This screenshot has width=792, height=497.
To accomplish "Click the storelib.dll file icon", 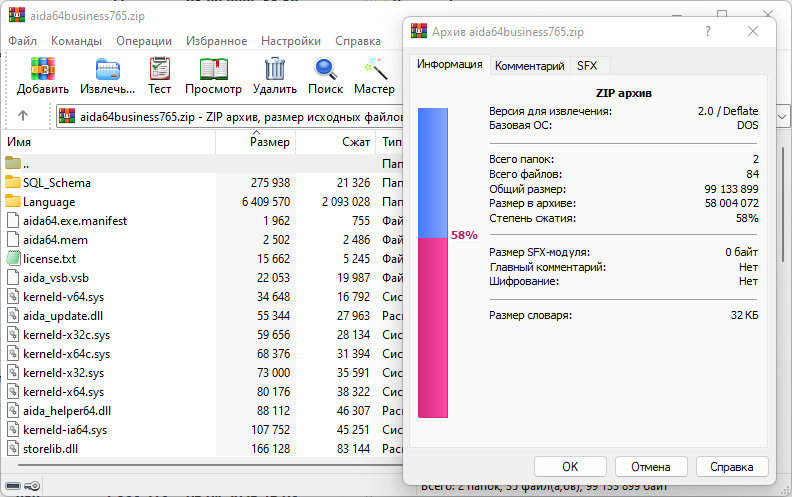I will click(x=13, y=448).
